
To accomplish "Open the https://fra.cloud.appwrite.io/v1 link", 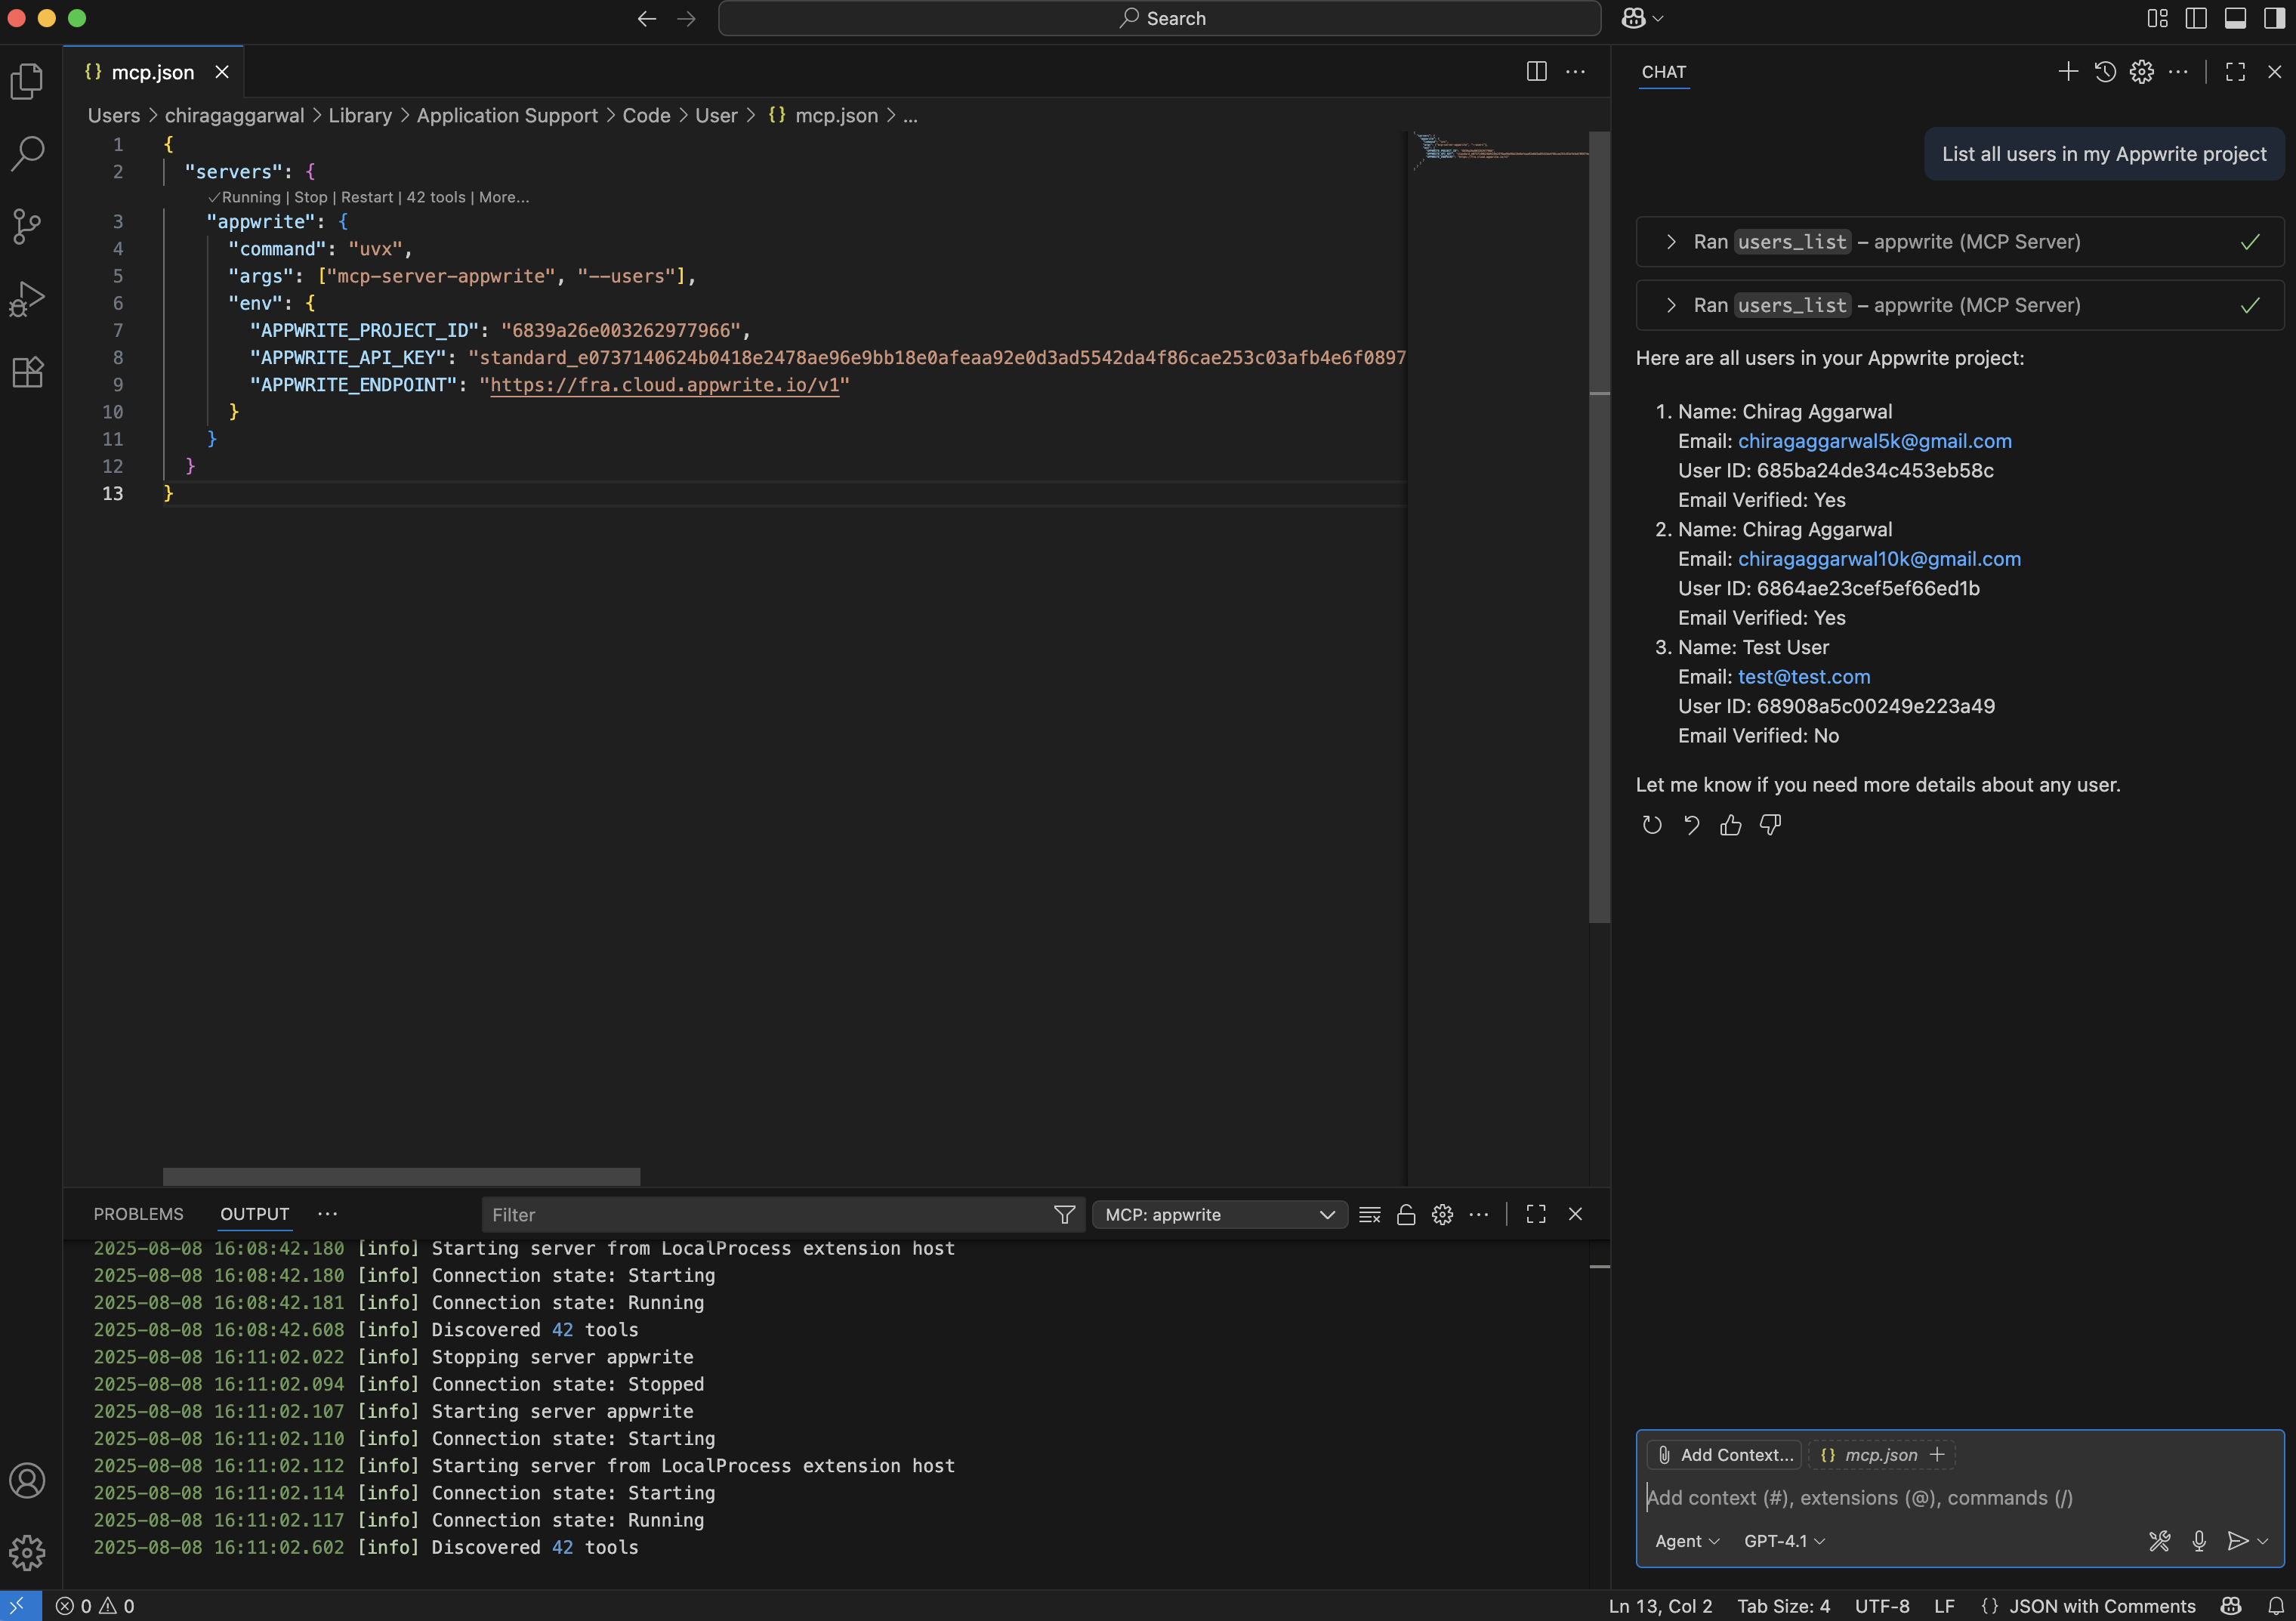I will 665,384.
